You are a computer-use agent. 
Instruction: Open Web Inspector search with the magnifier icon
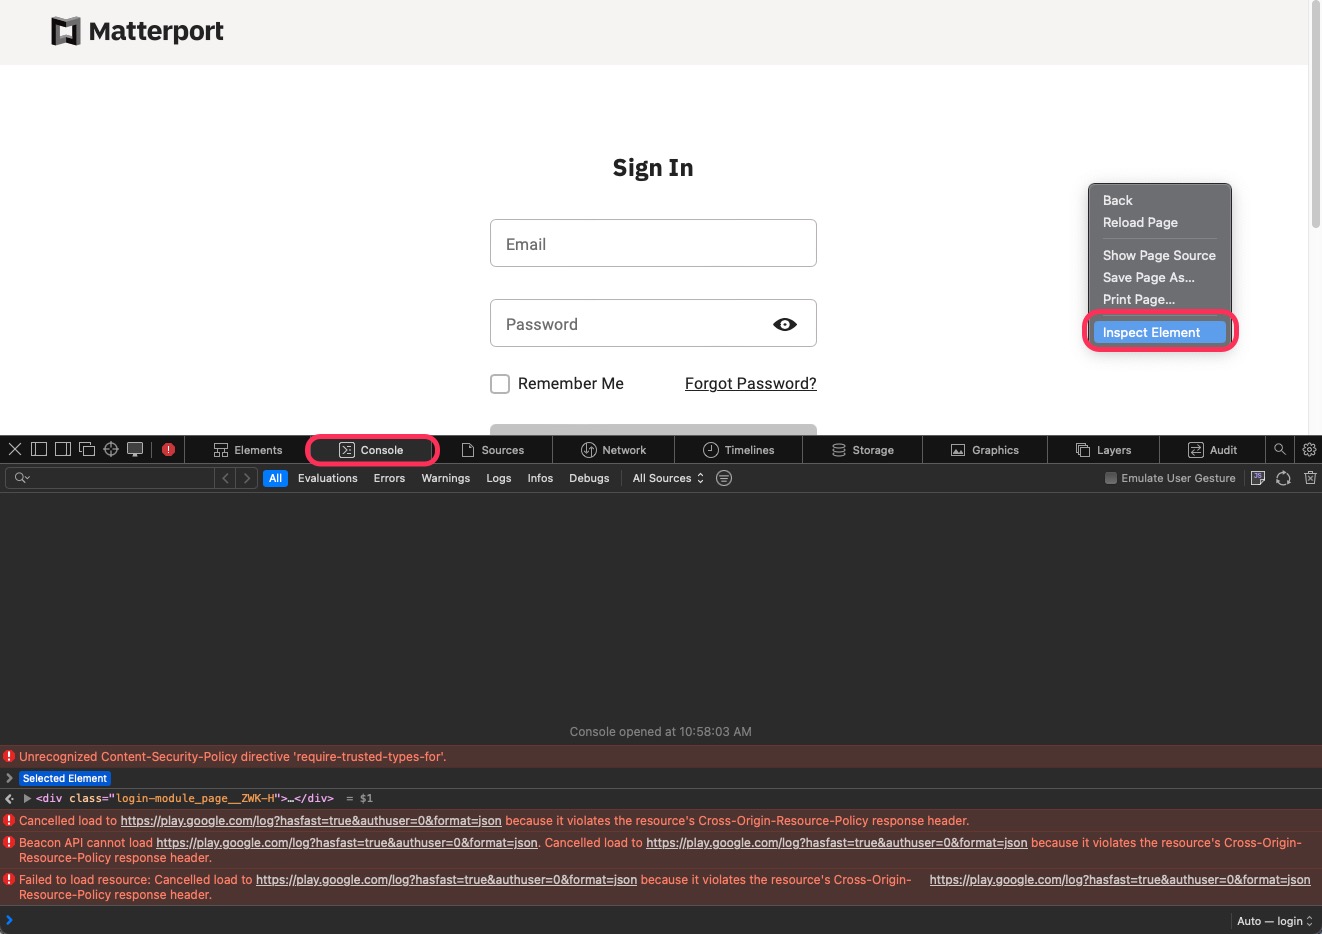[x=1279, y=449]
